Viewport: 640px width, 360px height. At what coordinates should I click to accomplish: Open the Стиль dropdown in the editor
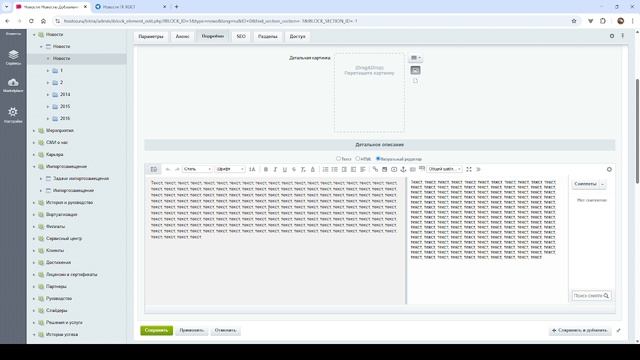click(197, 169)
